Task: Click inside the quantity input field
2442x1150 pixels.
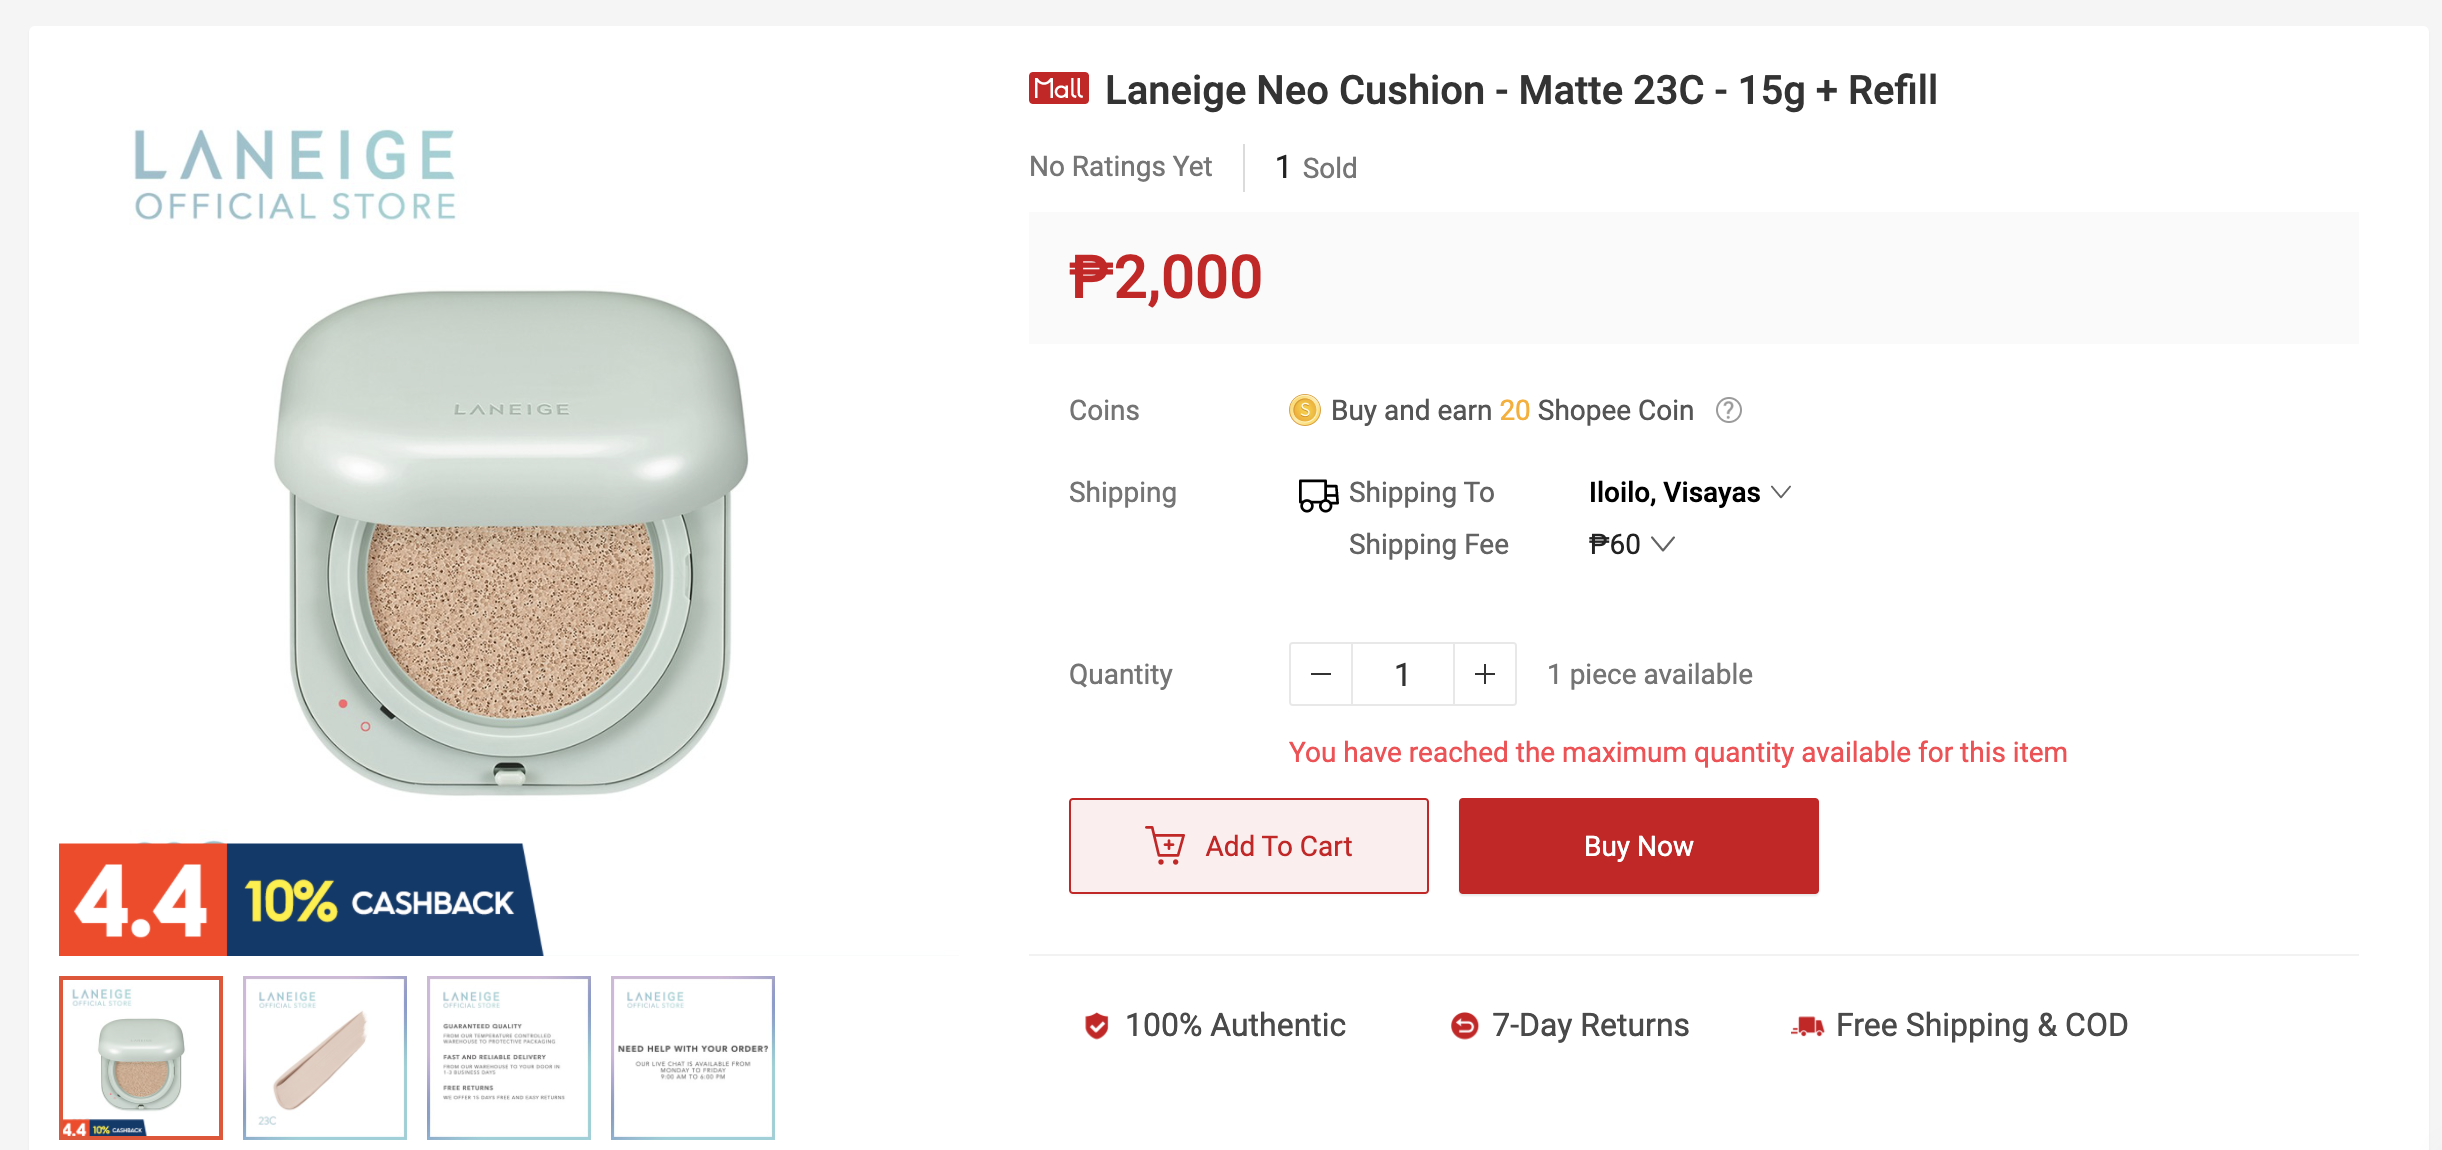Action: click(1402, 674)
